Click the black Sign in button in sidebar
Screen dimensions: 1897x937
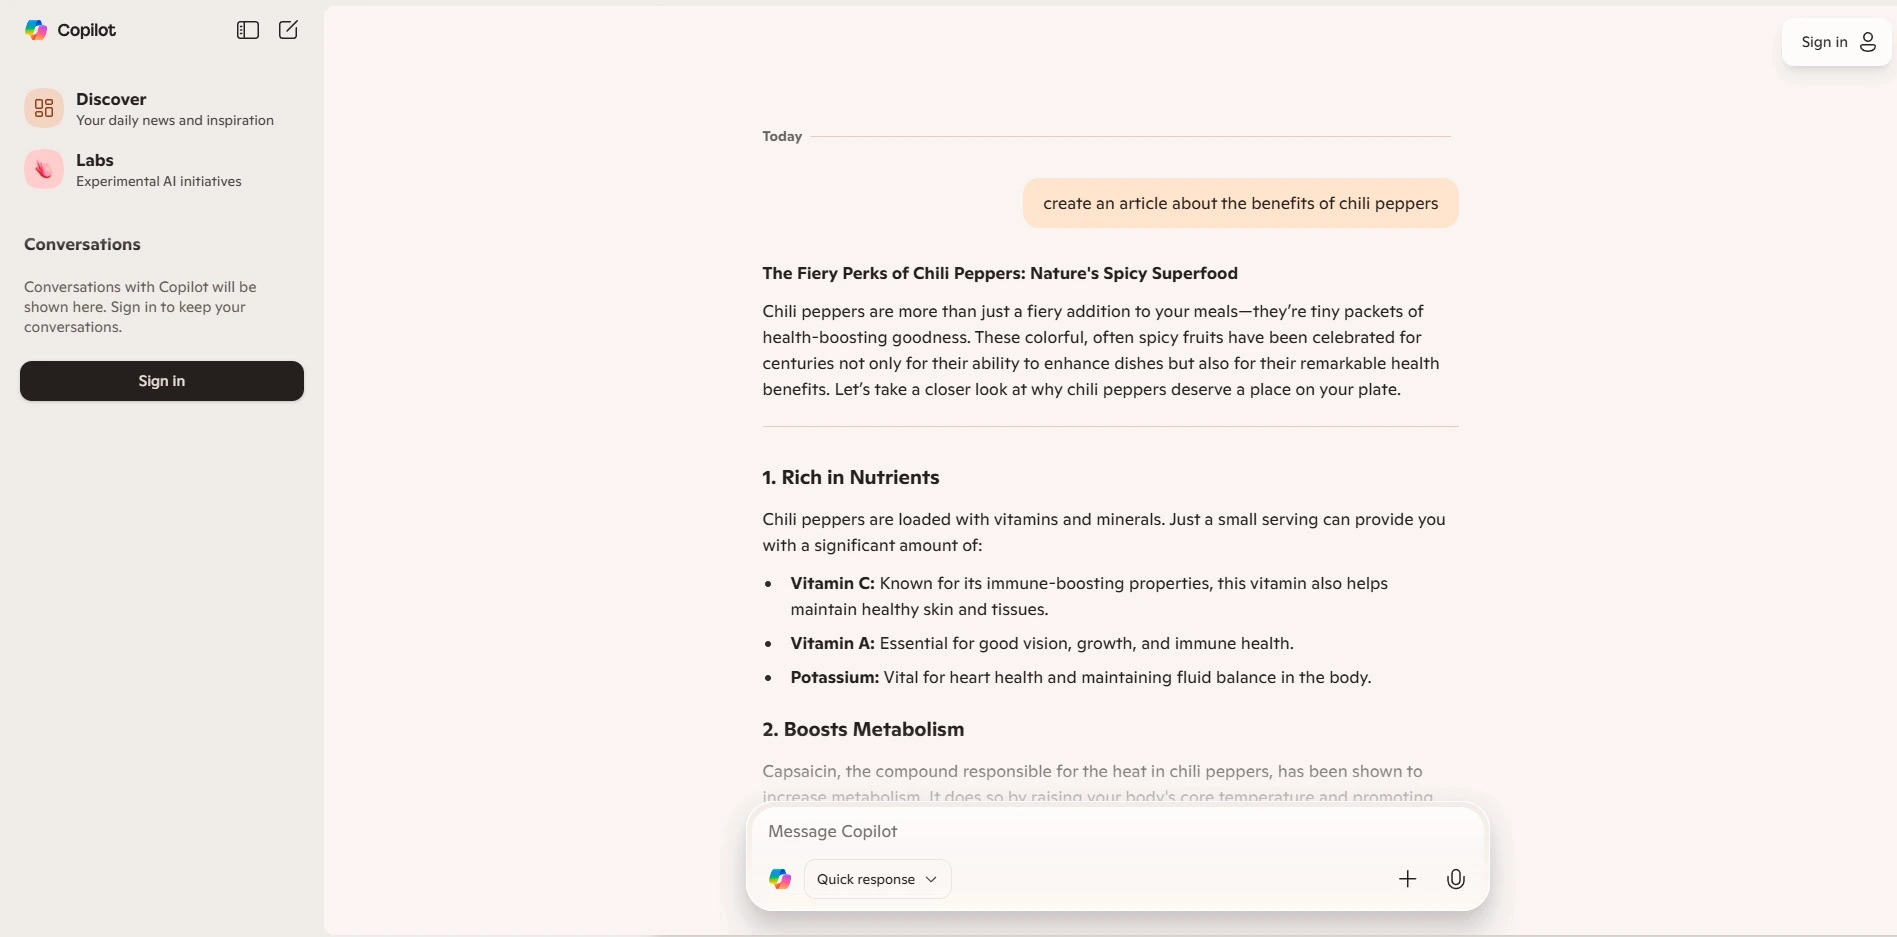162,381
